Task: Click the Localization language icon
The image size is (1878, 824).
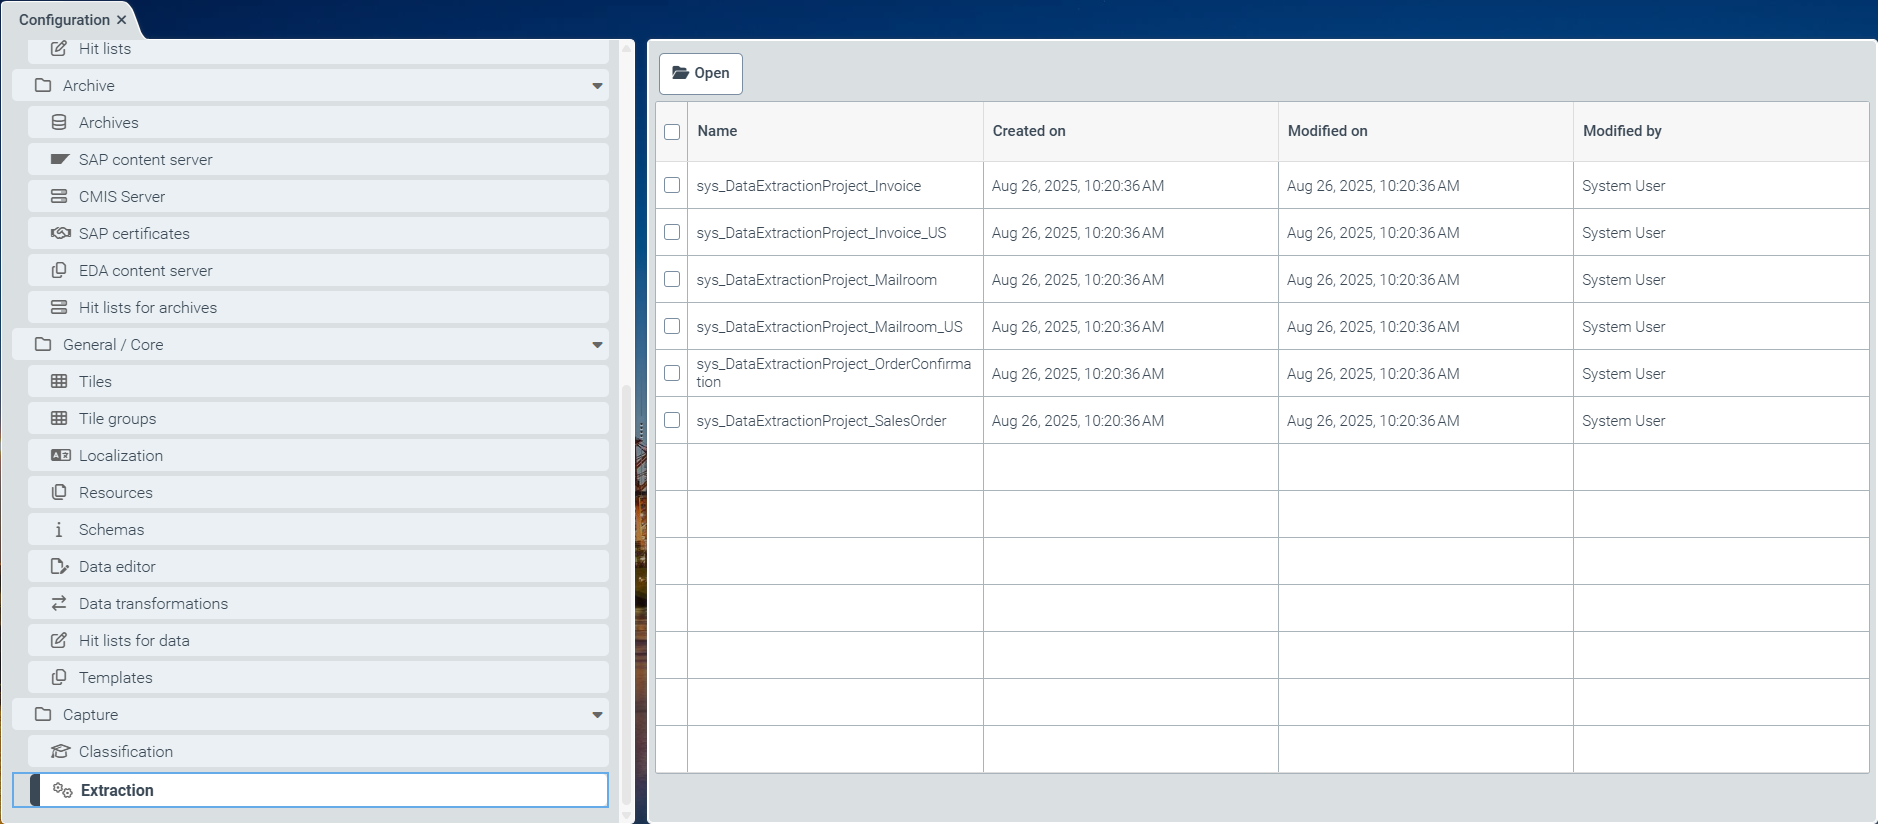Action: click(60, 455)
